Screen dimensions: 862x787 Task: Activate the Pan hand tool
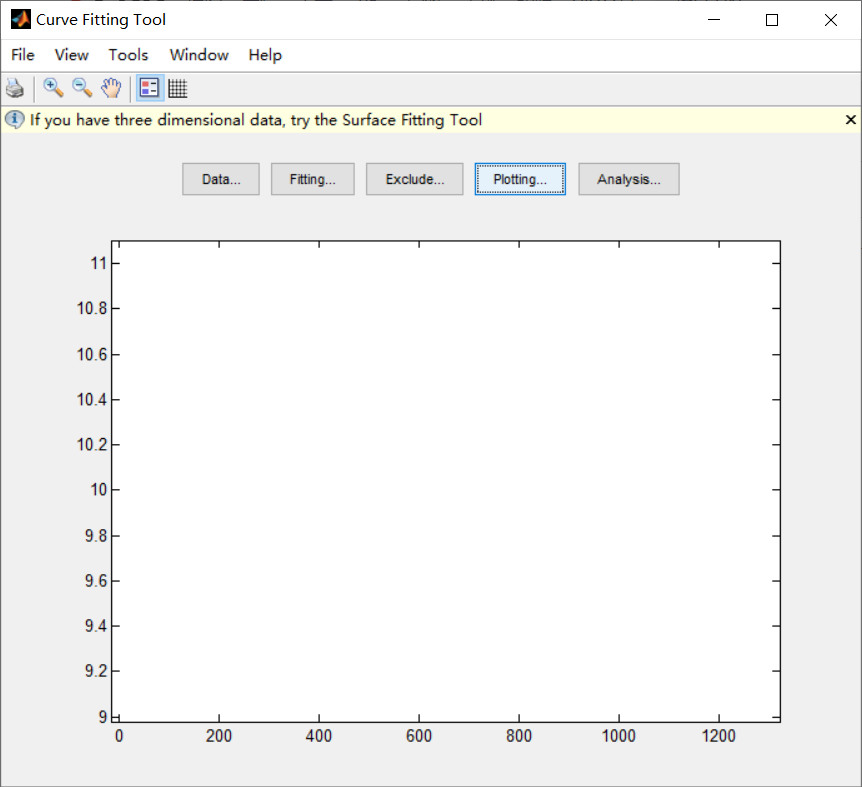111,88
